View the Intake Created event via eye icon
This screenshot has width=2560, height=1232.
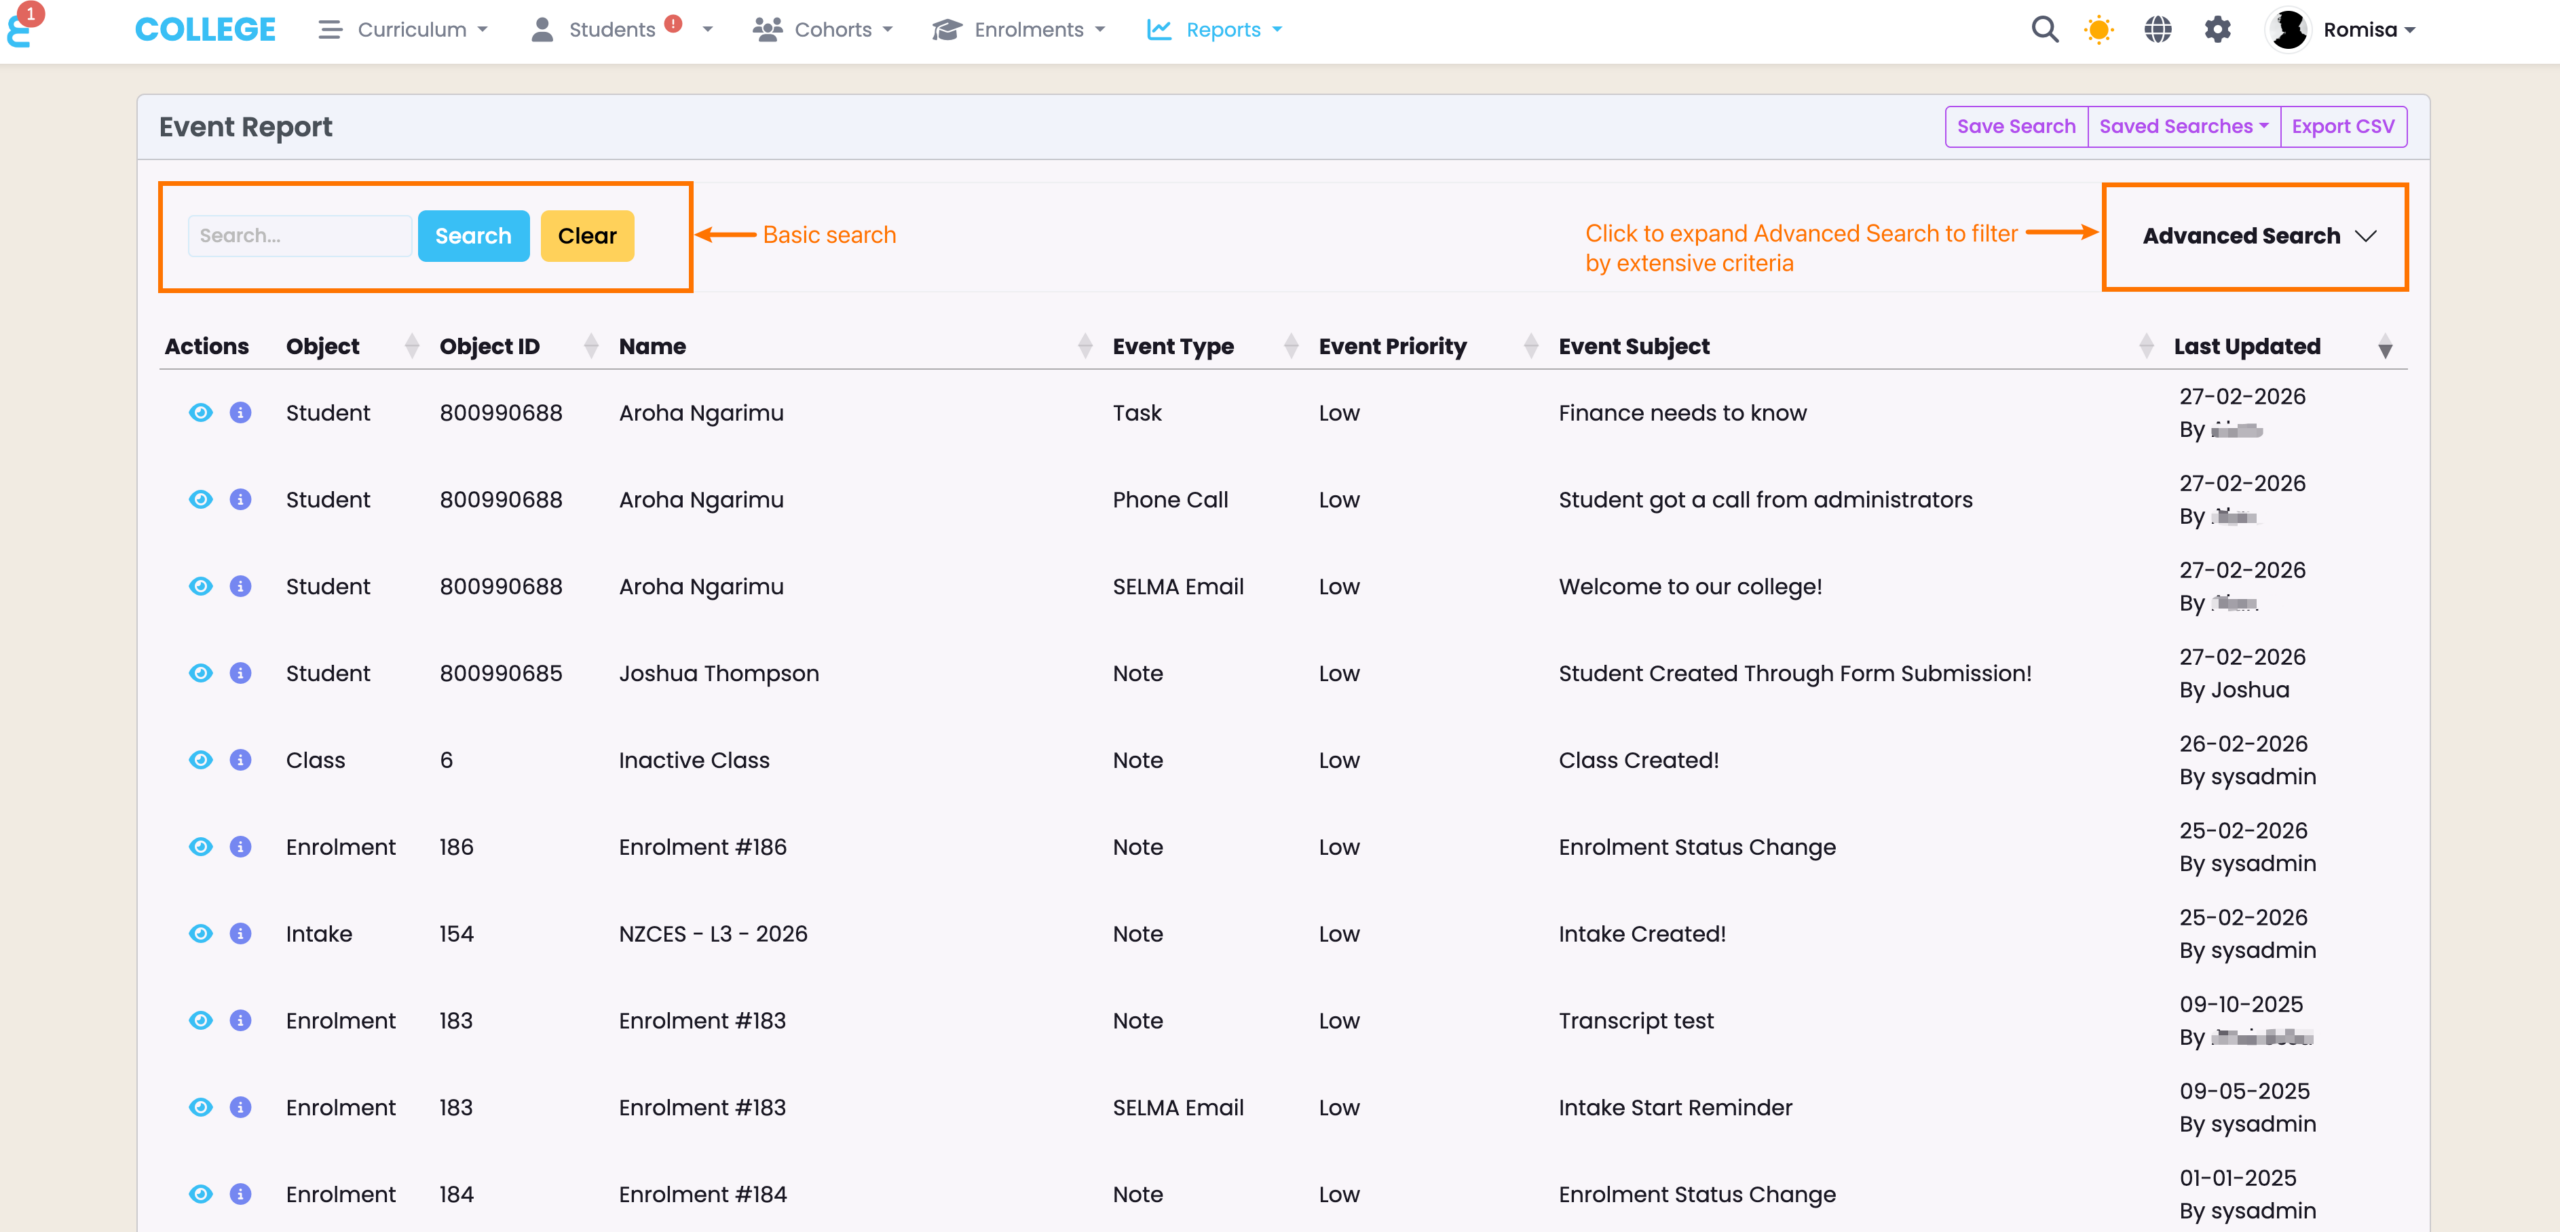(200, 934)
